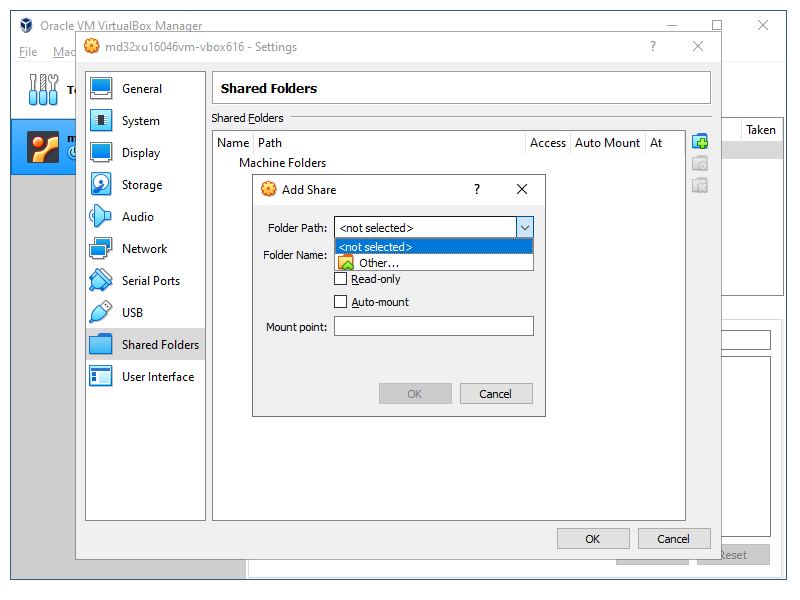The height and width of the screenshot is (600, 800).
Task: Toggle the Auto-mount checkbox
Action: [x=341, y=302]
